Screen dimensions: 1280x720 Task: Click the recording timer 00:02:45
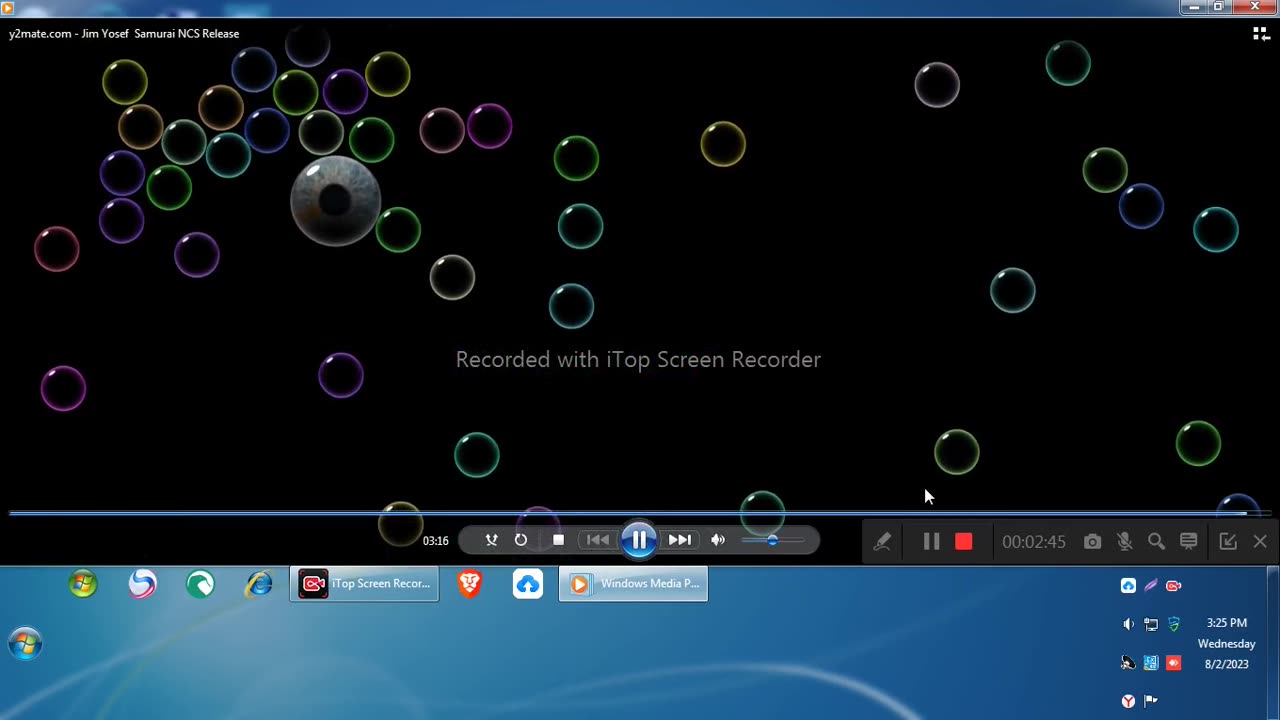(x=1034, y=541)
